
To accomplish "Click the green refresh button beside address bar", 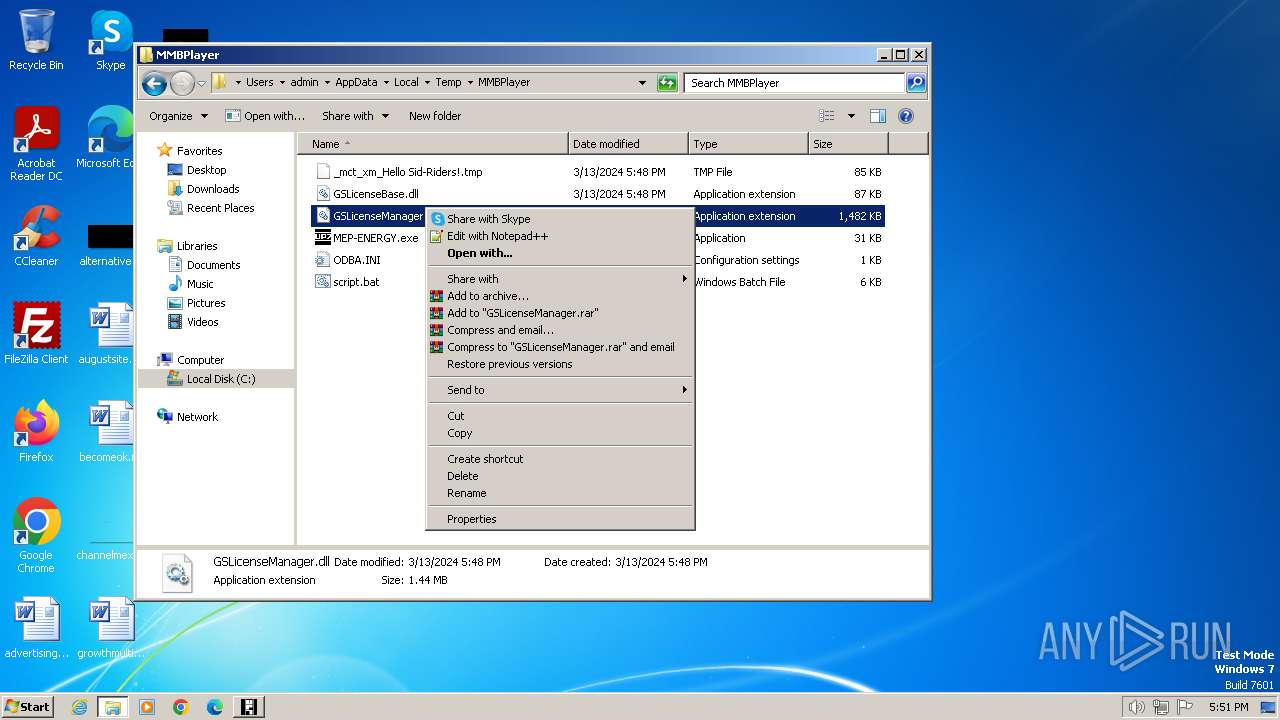I will [x=667, y=83].
